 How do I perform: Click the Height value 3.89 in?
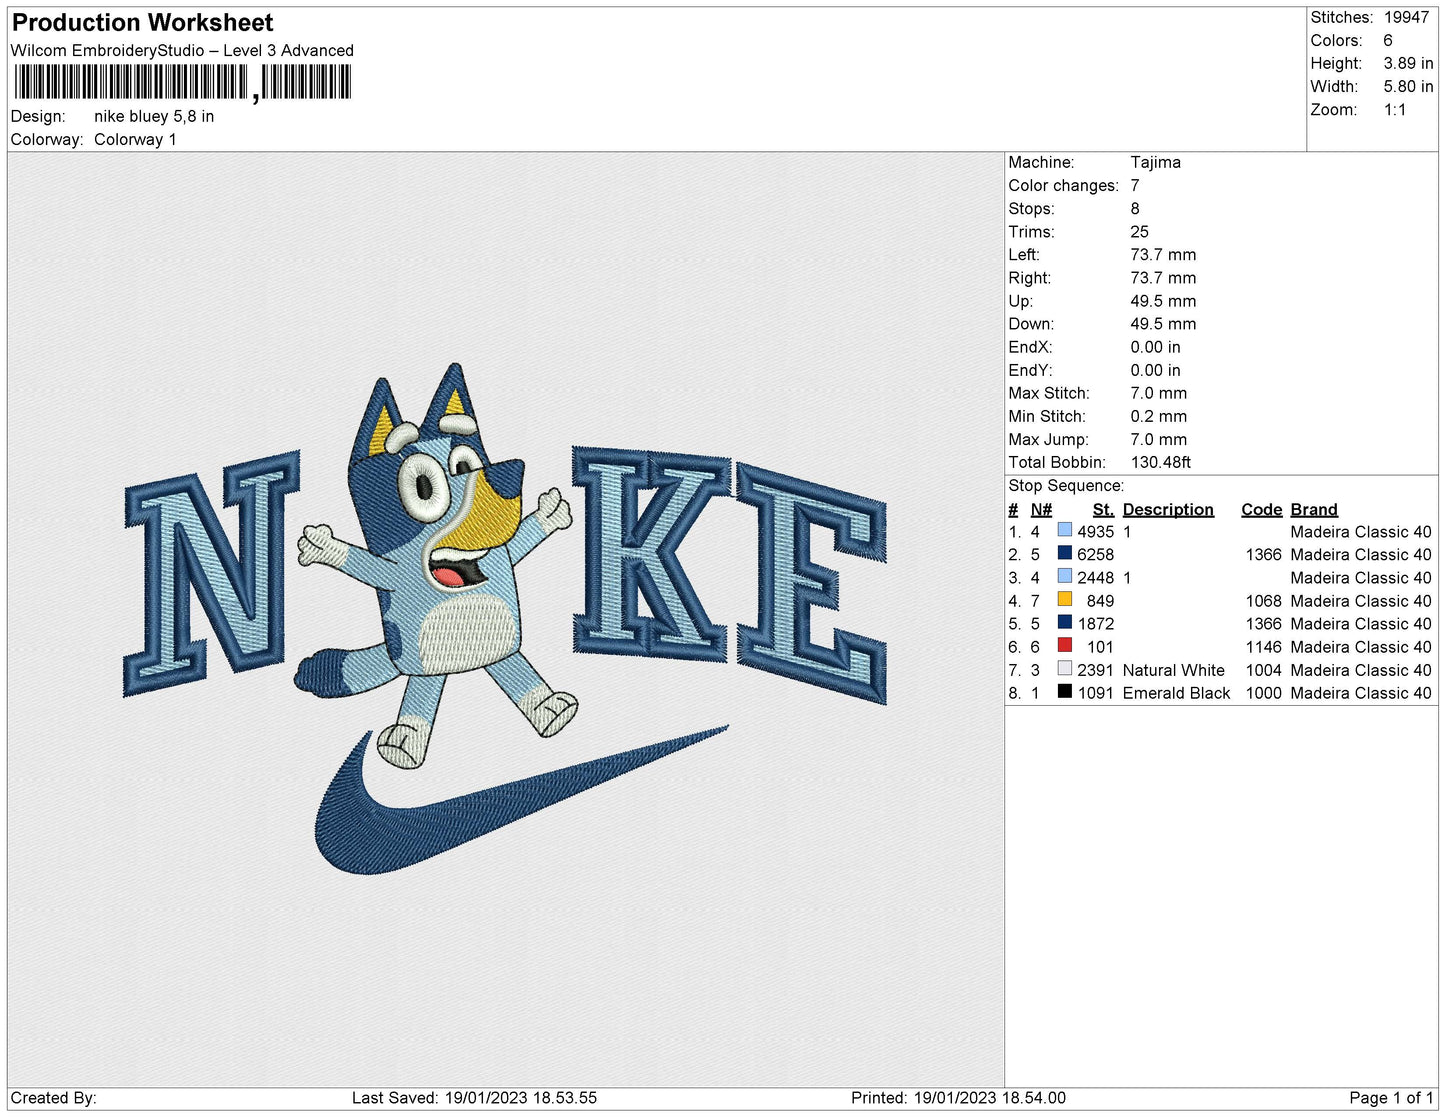pos(1408,63)
